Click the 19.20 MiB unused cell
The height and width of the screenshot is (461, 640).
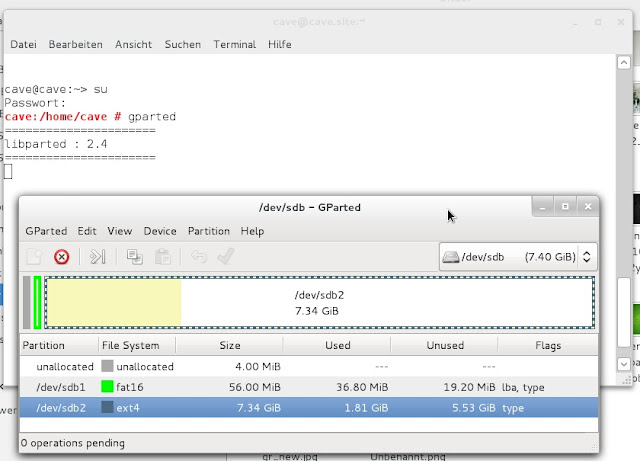tap(469, 387)
